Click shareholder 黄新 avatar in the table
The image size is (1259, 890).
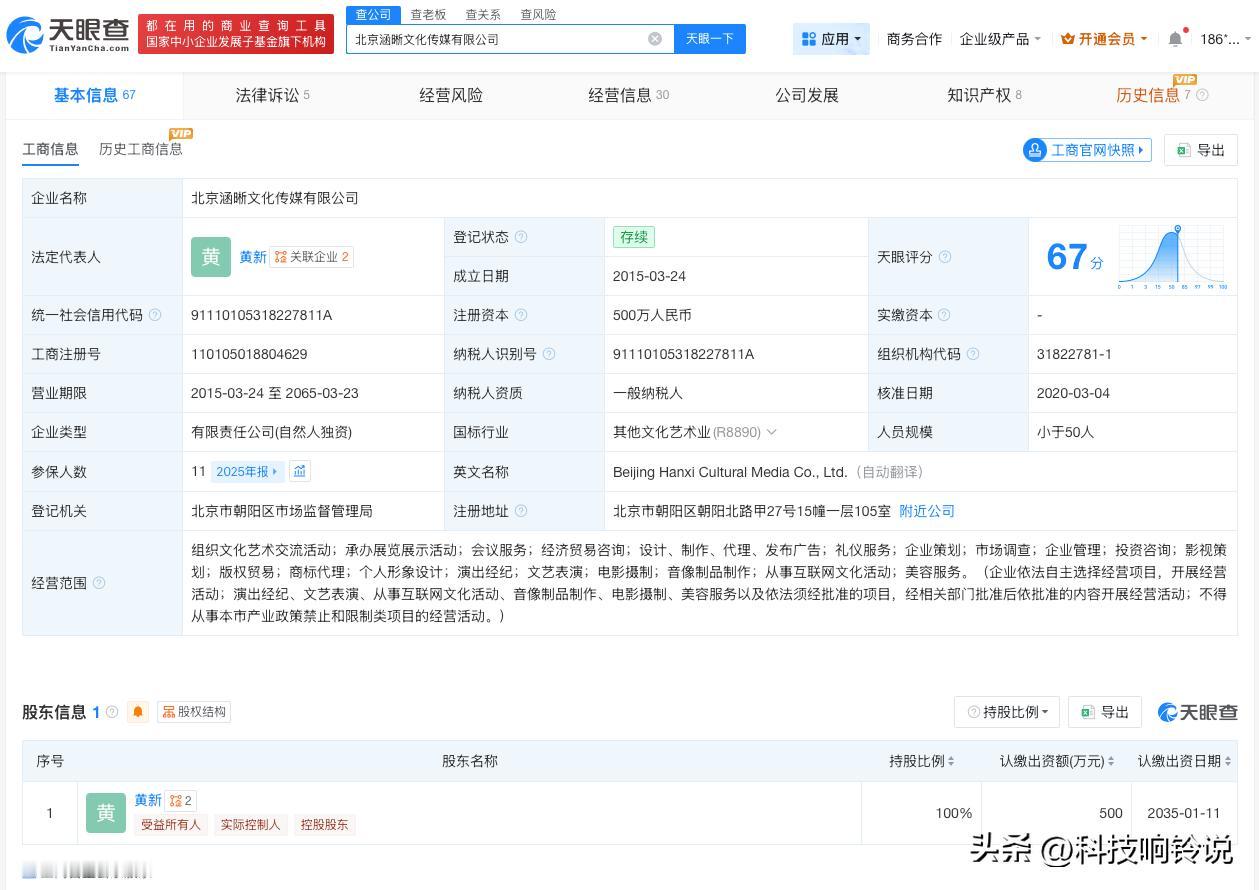(106, 813)
